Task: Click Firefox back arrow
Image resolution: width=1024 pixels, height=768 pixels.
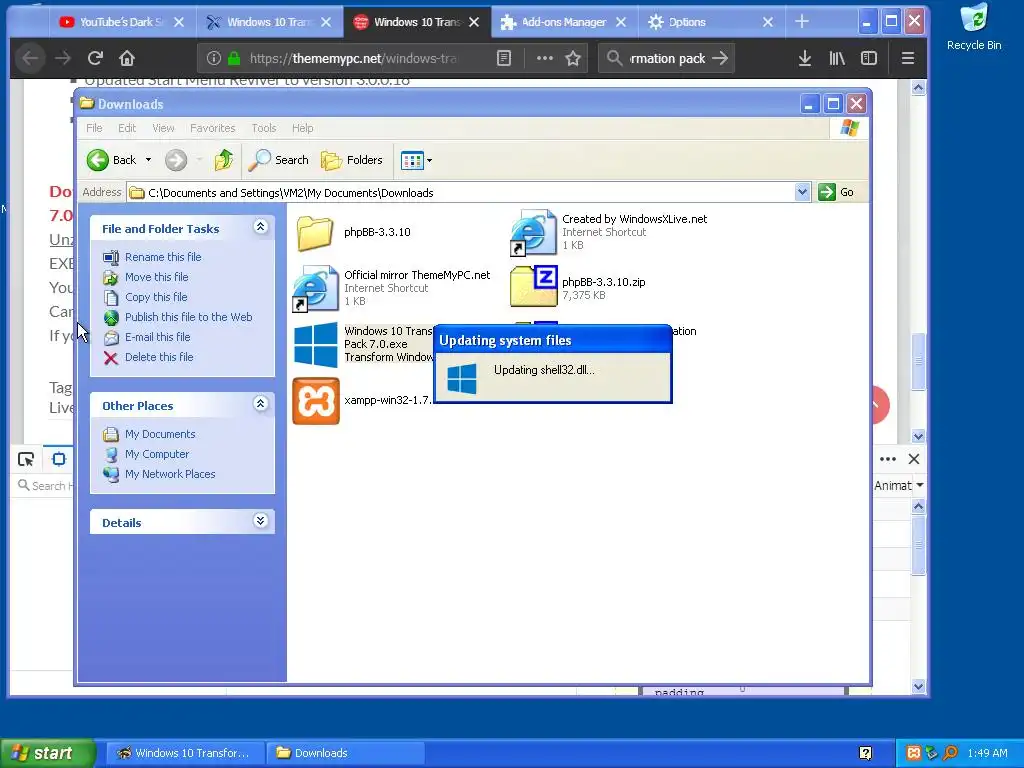Action: click(30, 58)
